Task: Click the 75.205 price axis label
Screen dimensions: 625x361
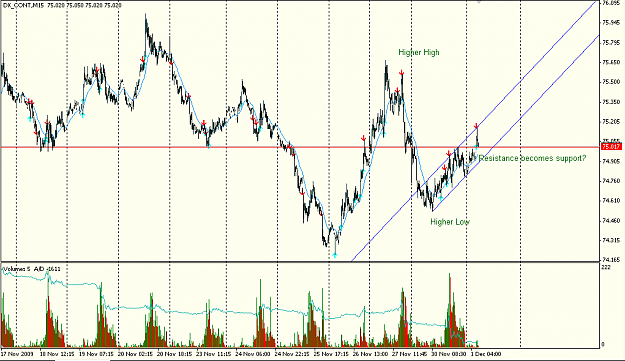Action: click(611, 121)
